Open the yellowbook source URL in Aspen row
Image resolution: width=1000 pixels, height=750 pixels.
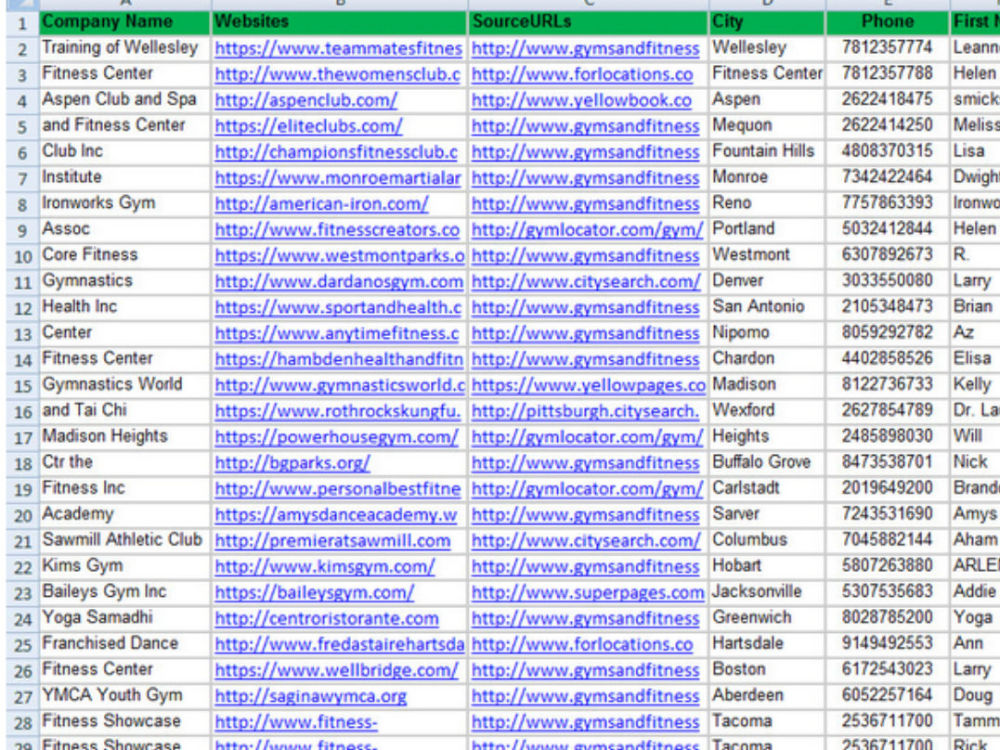tap(582, 100)
